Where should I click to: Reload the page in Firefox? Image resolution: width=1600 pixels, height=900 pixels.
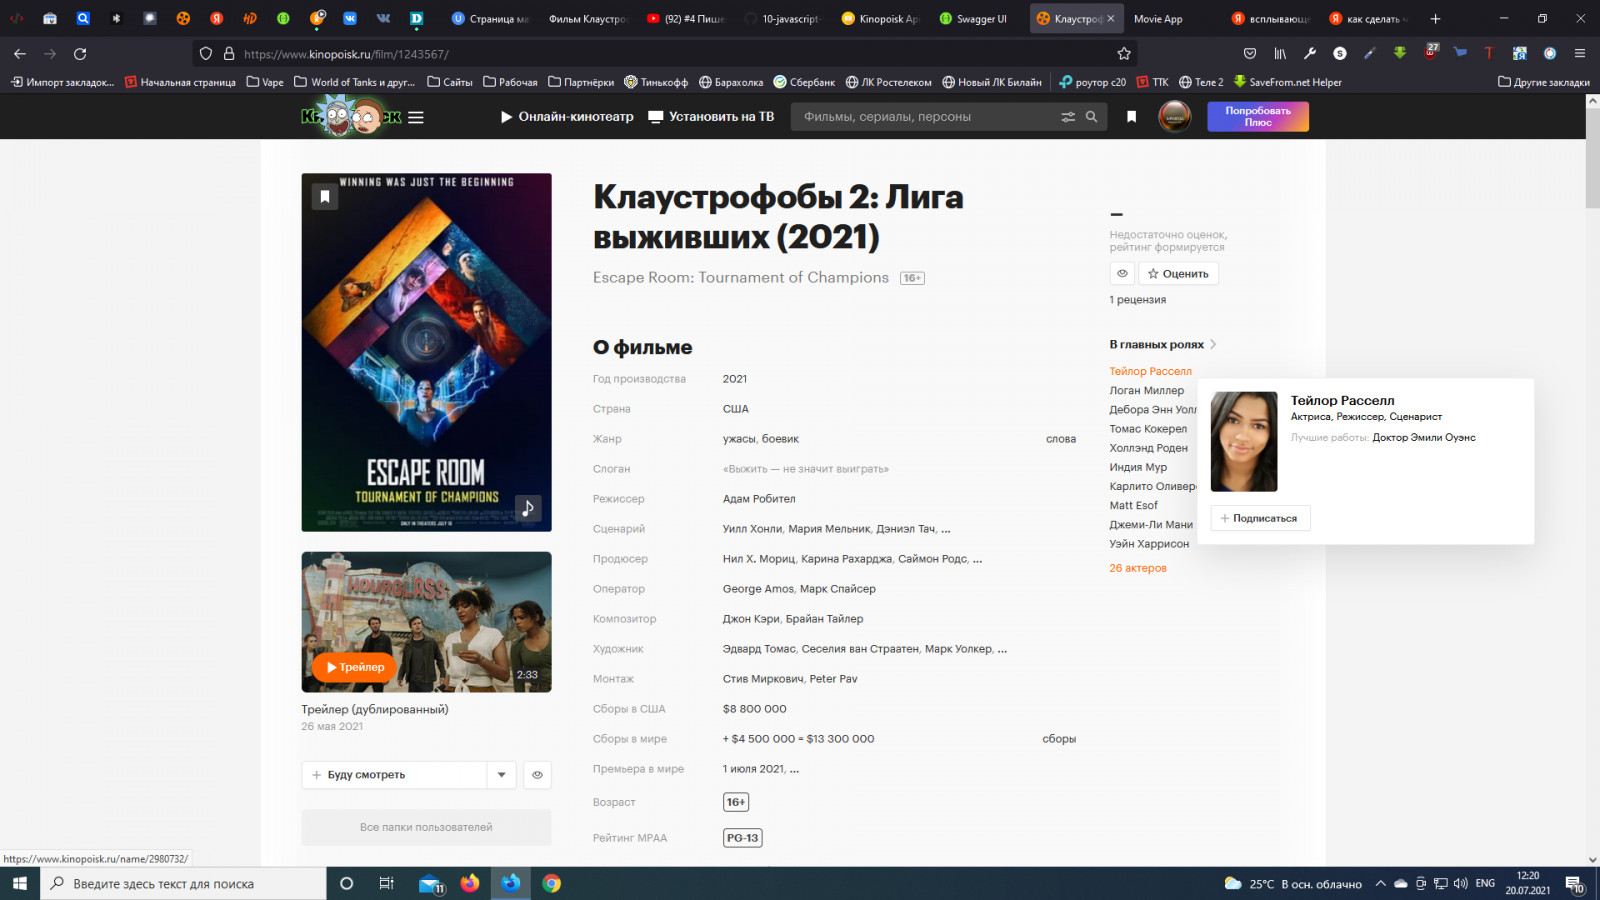[80, 54]
